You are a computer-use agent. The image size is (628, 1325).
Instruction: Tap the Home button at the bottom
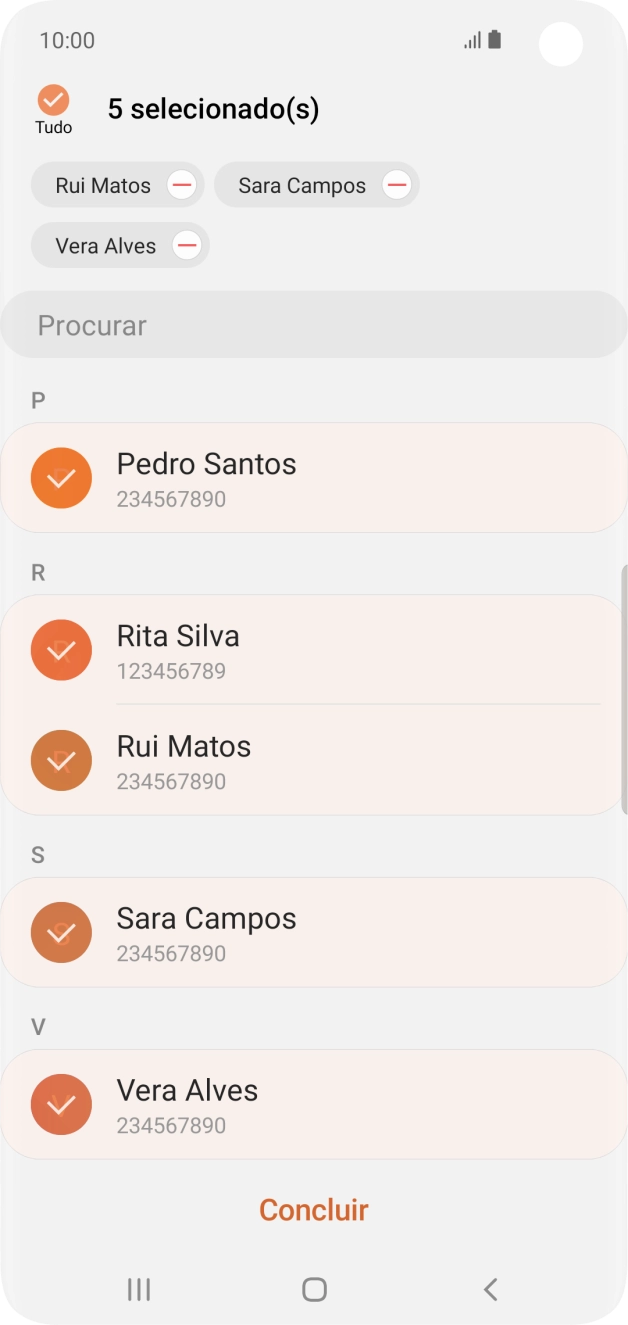314,1290
